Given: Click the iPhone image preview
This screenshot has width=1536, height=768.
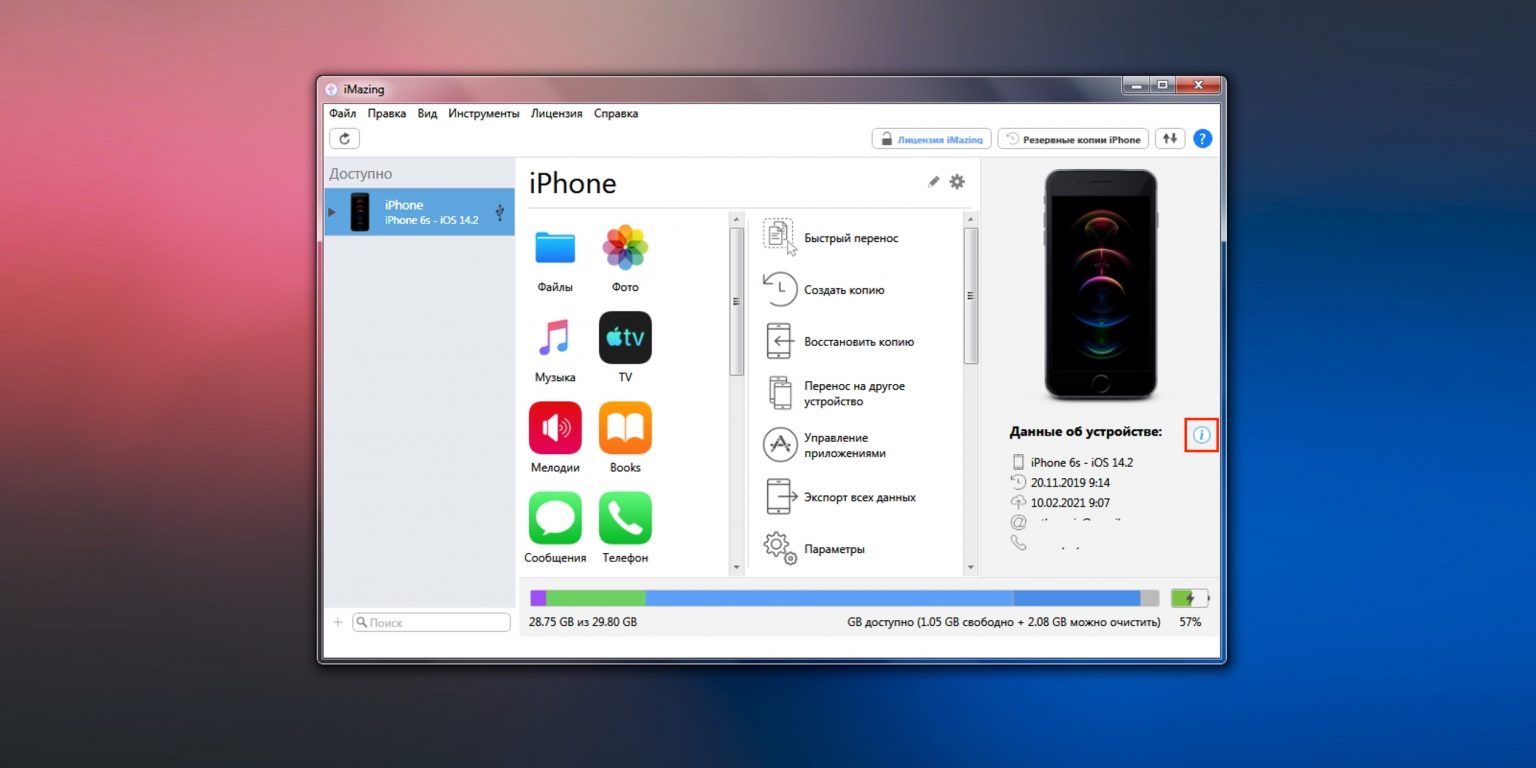Looking at the screenshot, I should pyautogui.click(x=1101, y=285).
